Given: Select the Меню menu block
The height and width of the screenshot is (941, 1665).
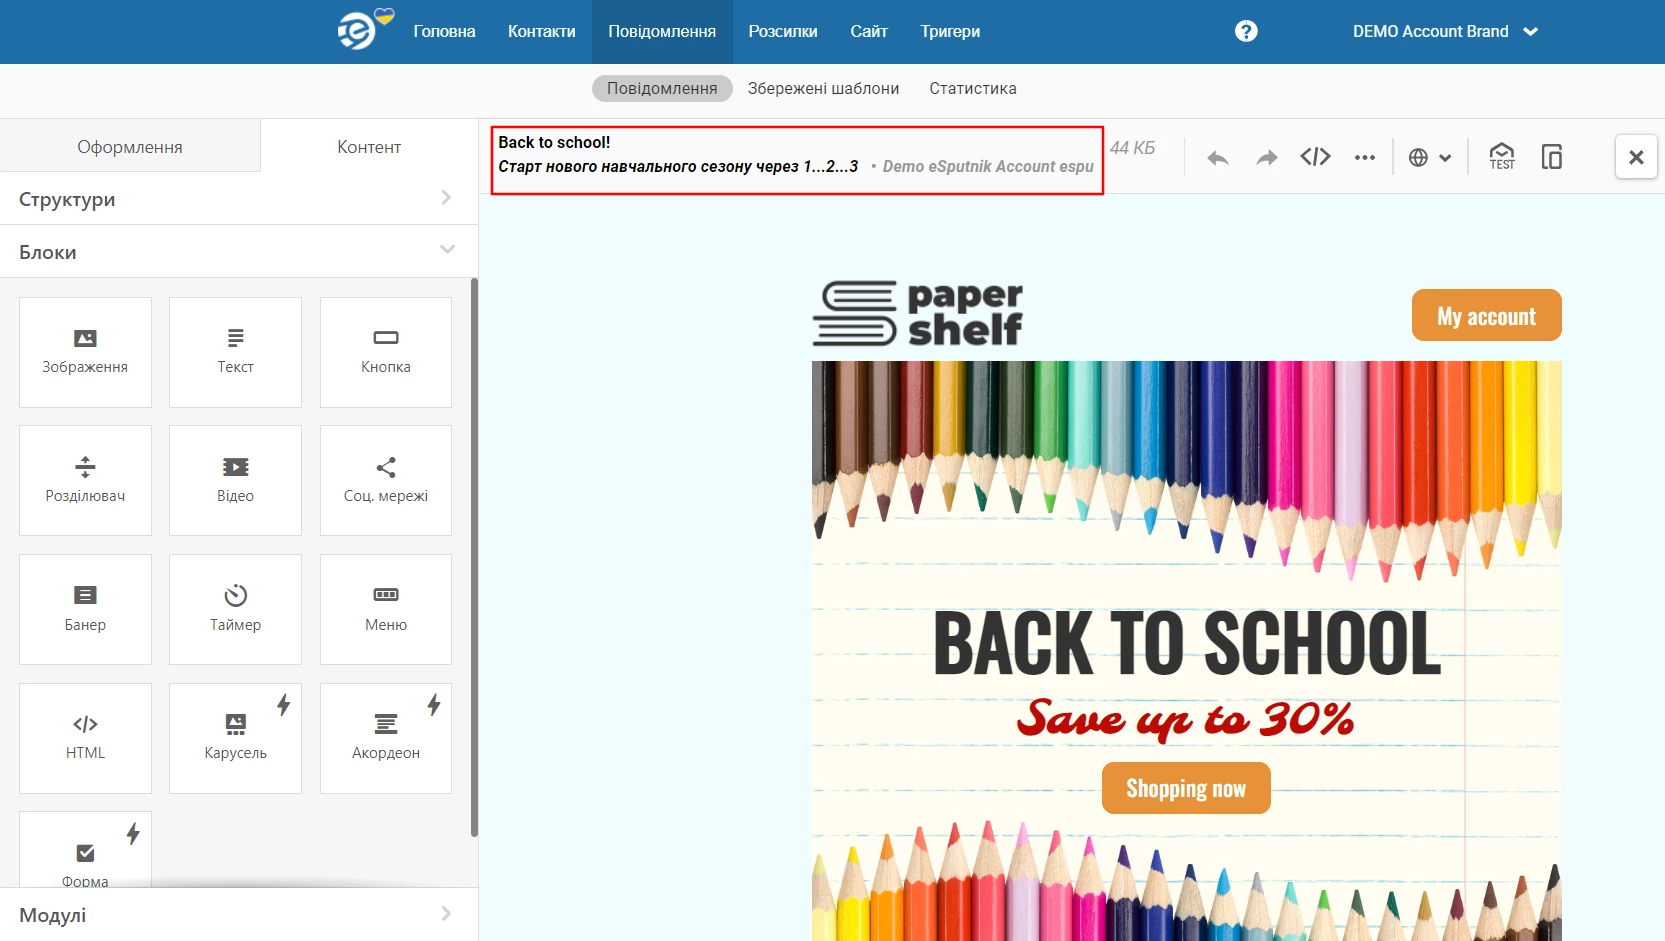Looking at the screenshot, I should click(x=386, y=609).
